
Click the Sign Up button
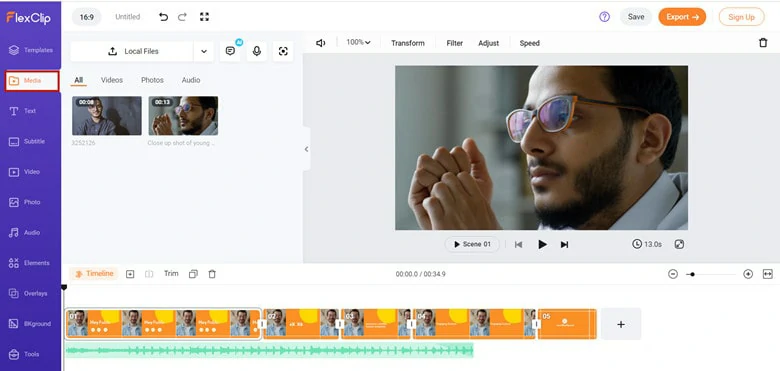click(x=741, y=17)
